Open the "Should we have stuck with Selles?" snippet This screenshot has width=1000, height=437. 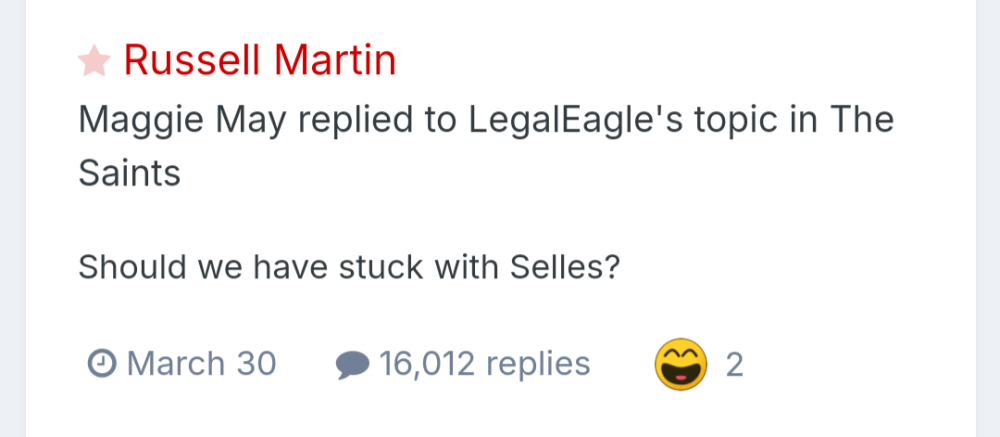(x=347, y=267)
